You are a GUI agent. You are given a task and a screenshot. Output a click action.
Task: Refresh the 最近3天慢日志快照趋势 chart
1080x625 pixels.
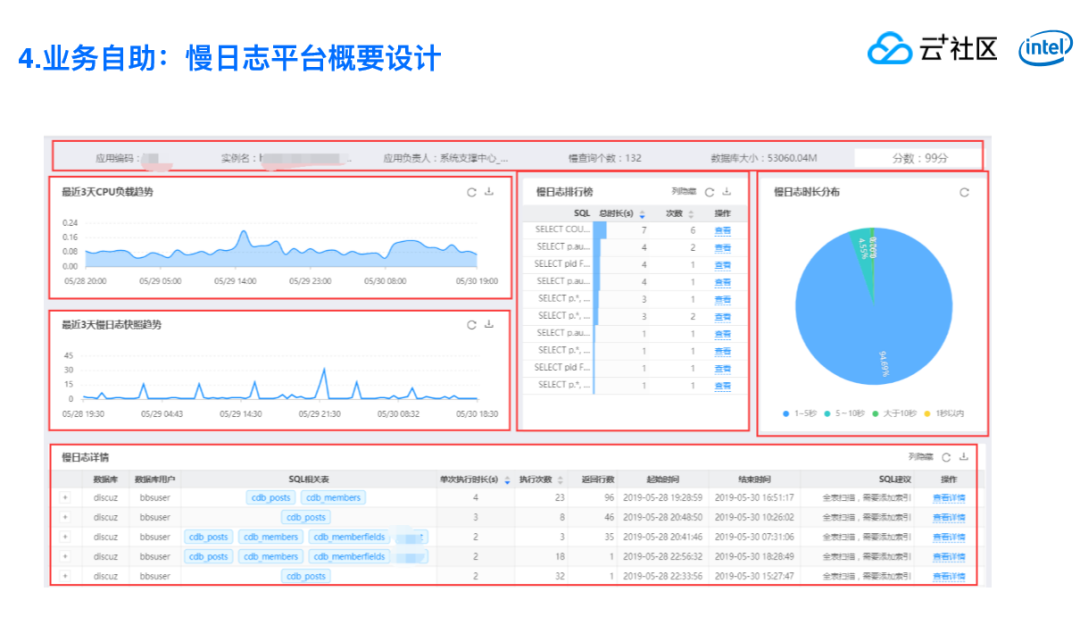[x=471, y=324]
